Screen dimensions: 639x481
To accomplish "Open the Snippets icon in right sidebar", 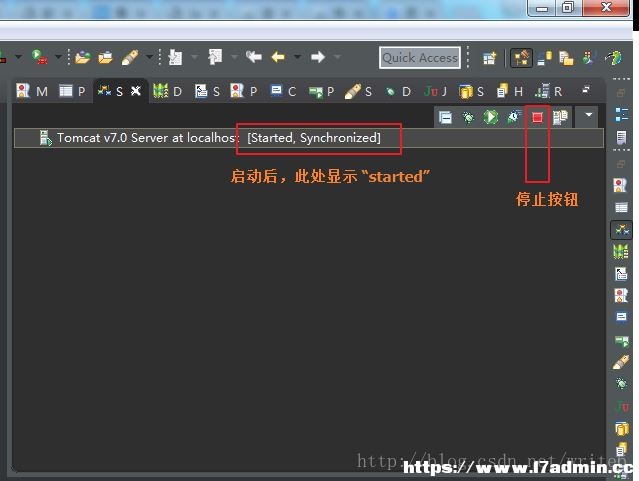I will [x=621, y=274].
